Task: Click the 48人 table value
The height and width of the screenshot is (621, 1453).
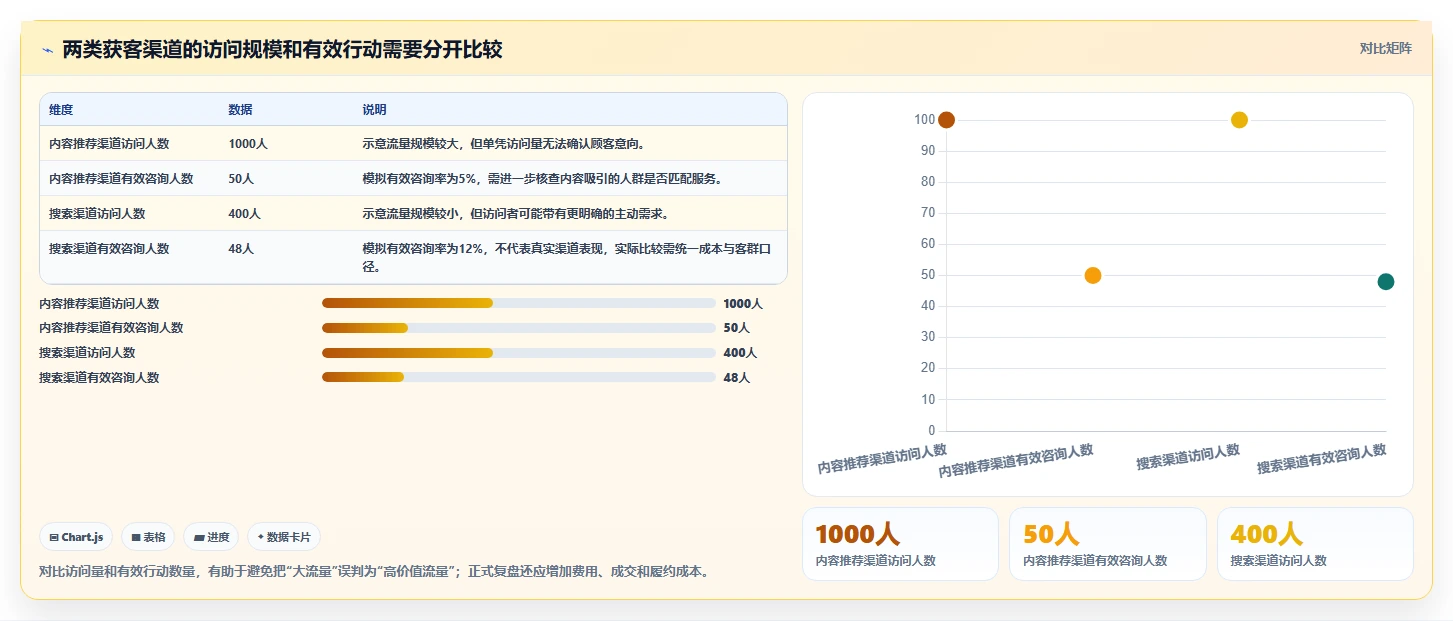Action: [x=241, y=249]
